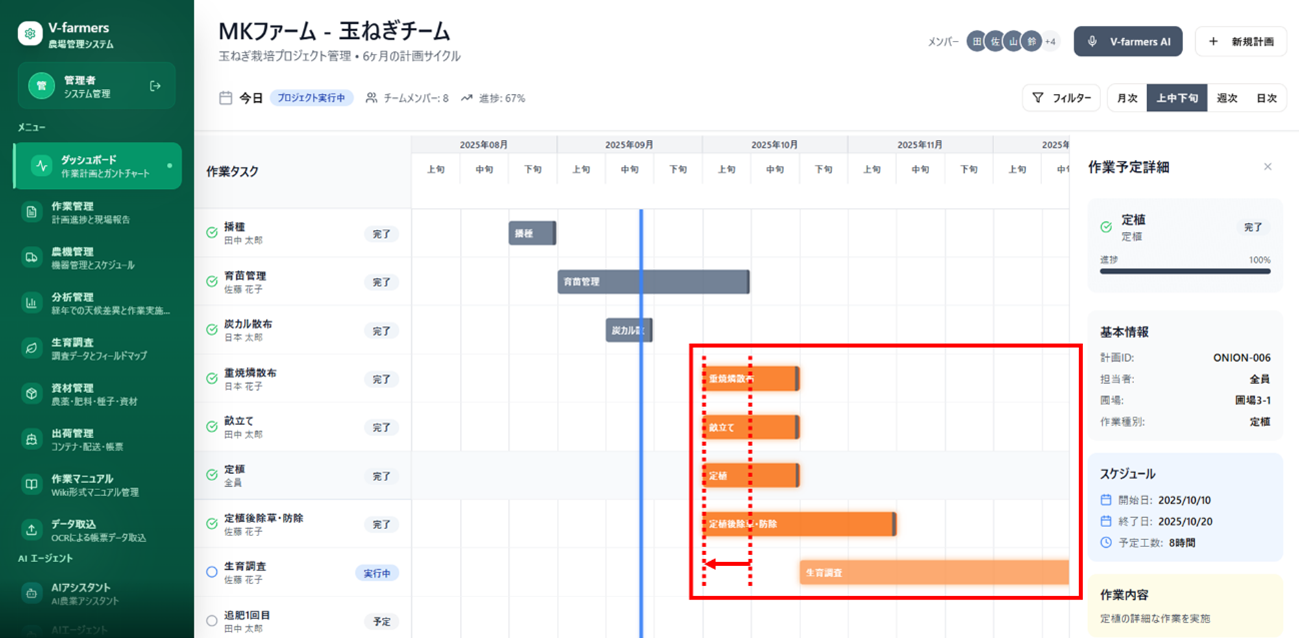The width and height of the screenshot is (1299, 638).
Task: Click the V-farmers logo icon
Action: (31, 34)
